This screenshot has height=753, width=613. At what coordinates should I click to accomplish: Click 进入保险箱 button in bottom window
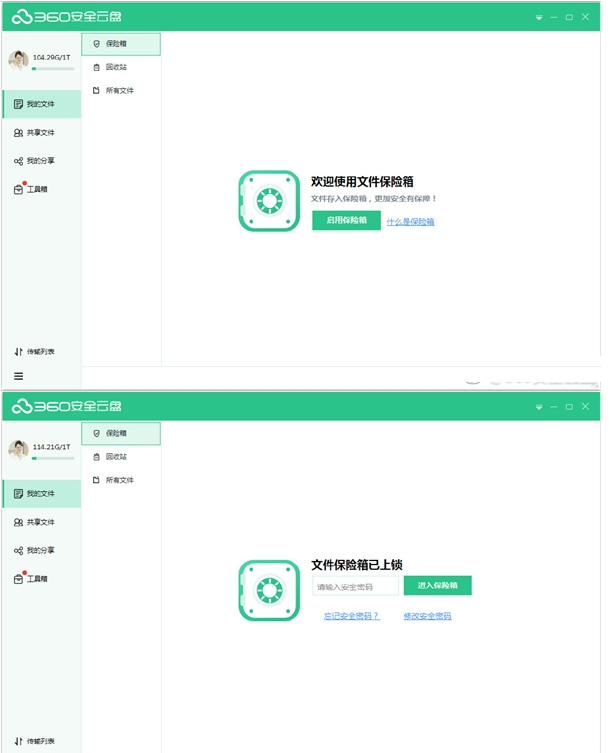pyautogui.click(x=437, y=585)
